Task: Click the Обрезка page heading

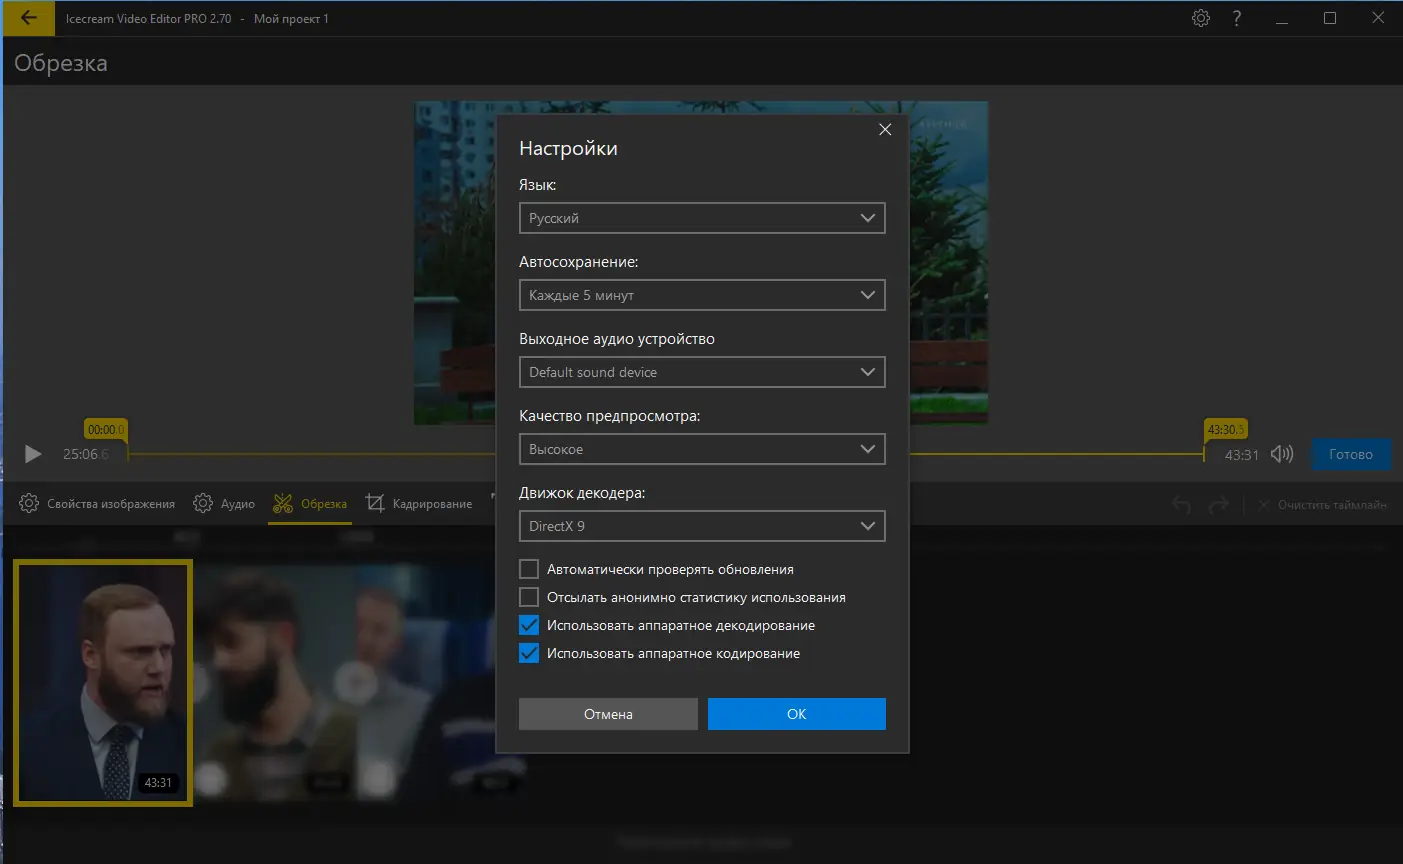Action: [61, 63]
